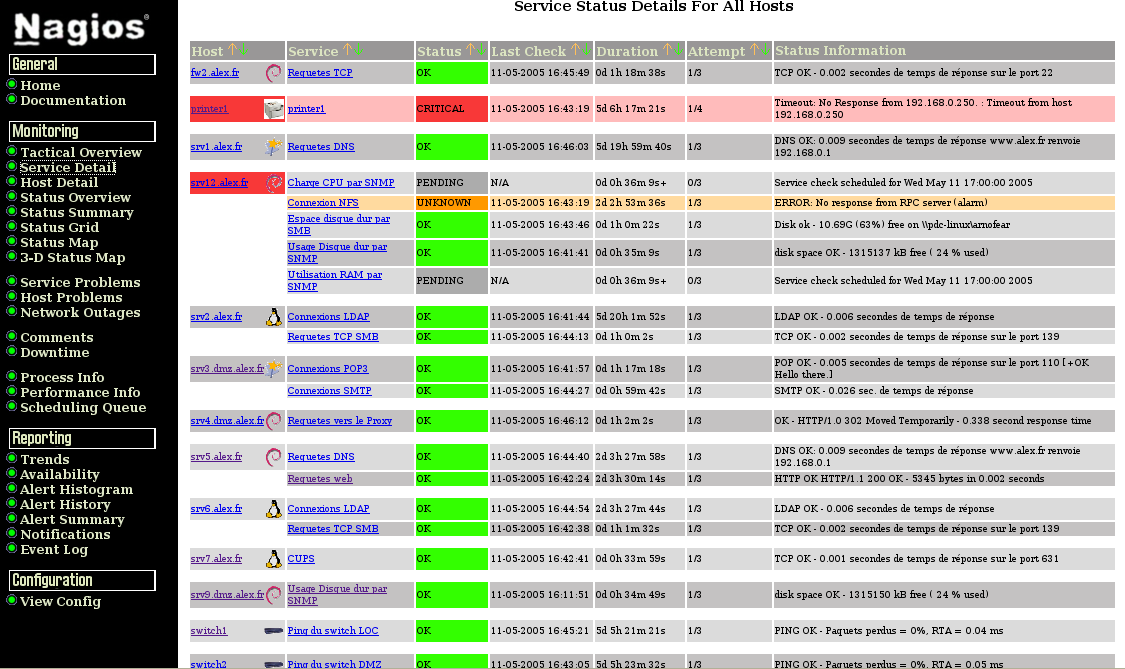This screenshot has height=669, width=1125.
Task: Click the Debian icon beside srv4.dmz.alex.fr
Action: [273, 421]
